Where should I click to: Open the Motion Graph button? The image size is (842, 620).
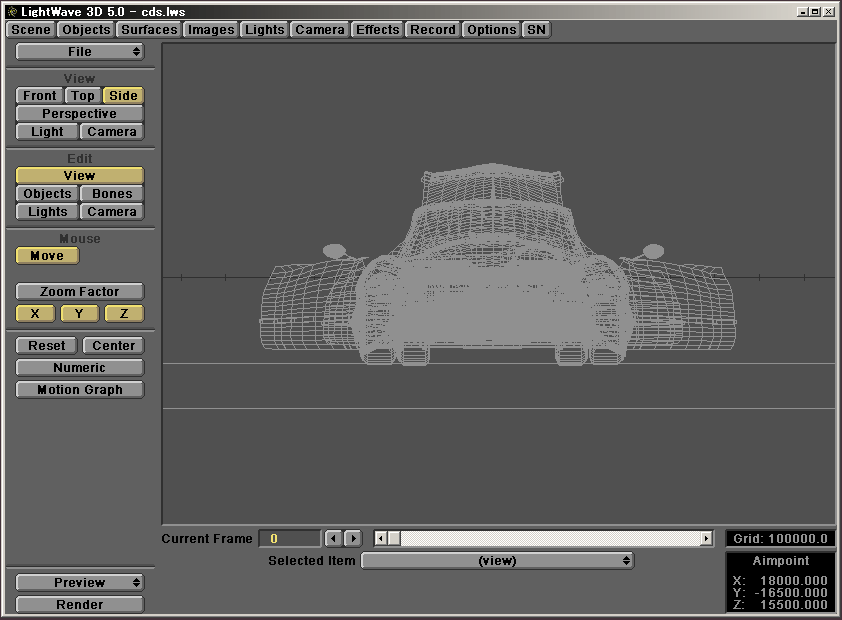pyautogui.click(x=80, y=390)
